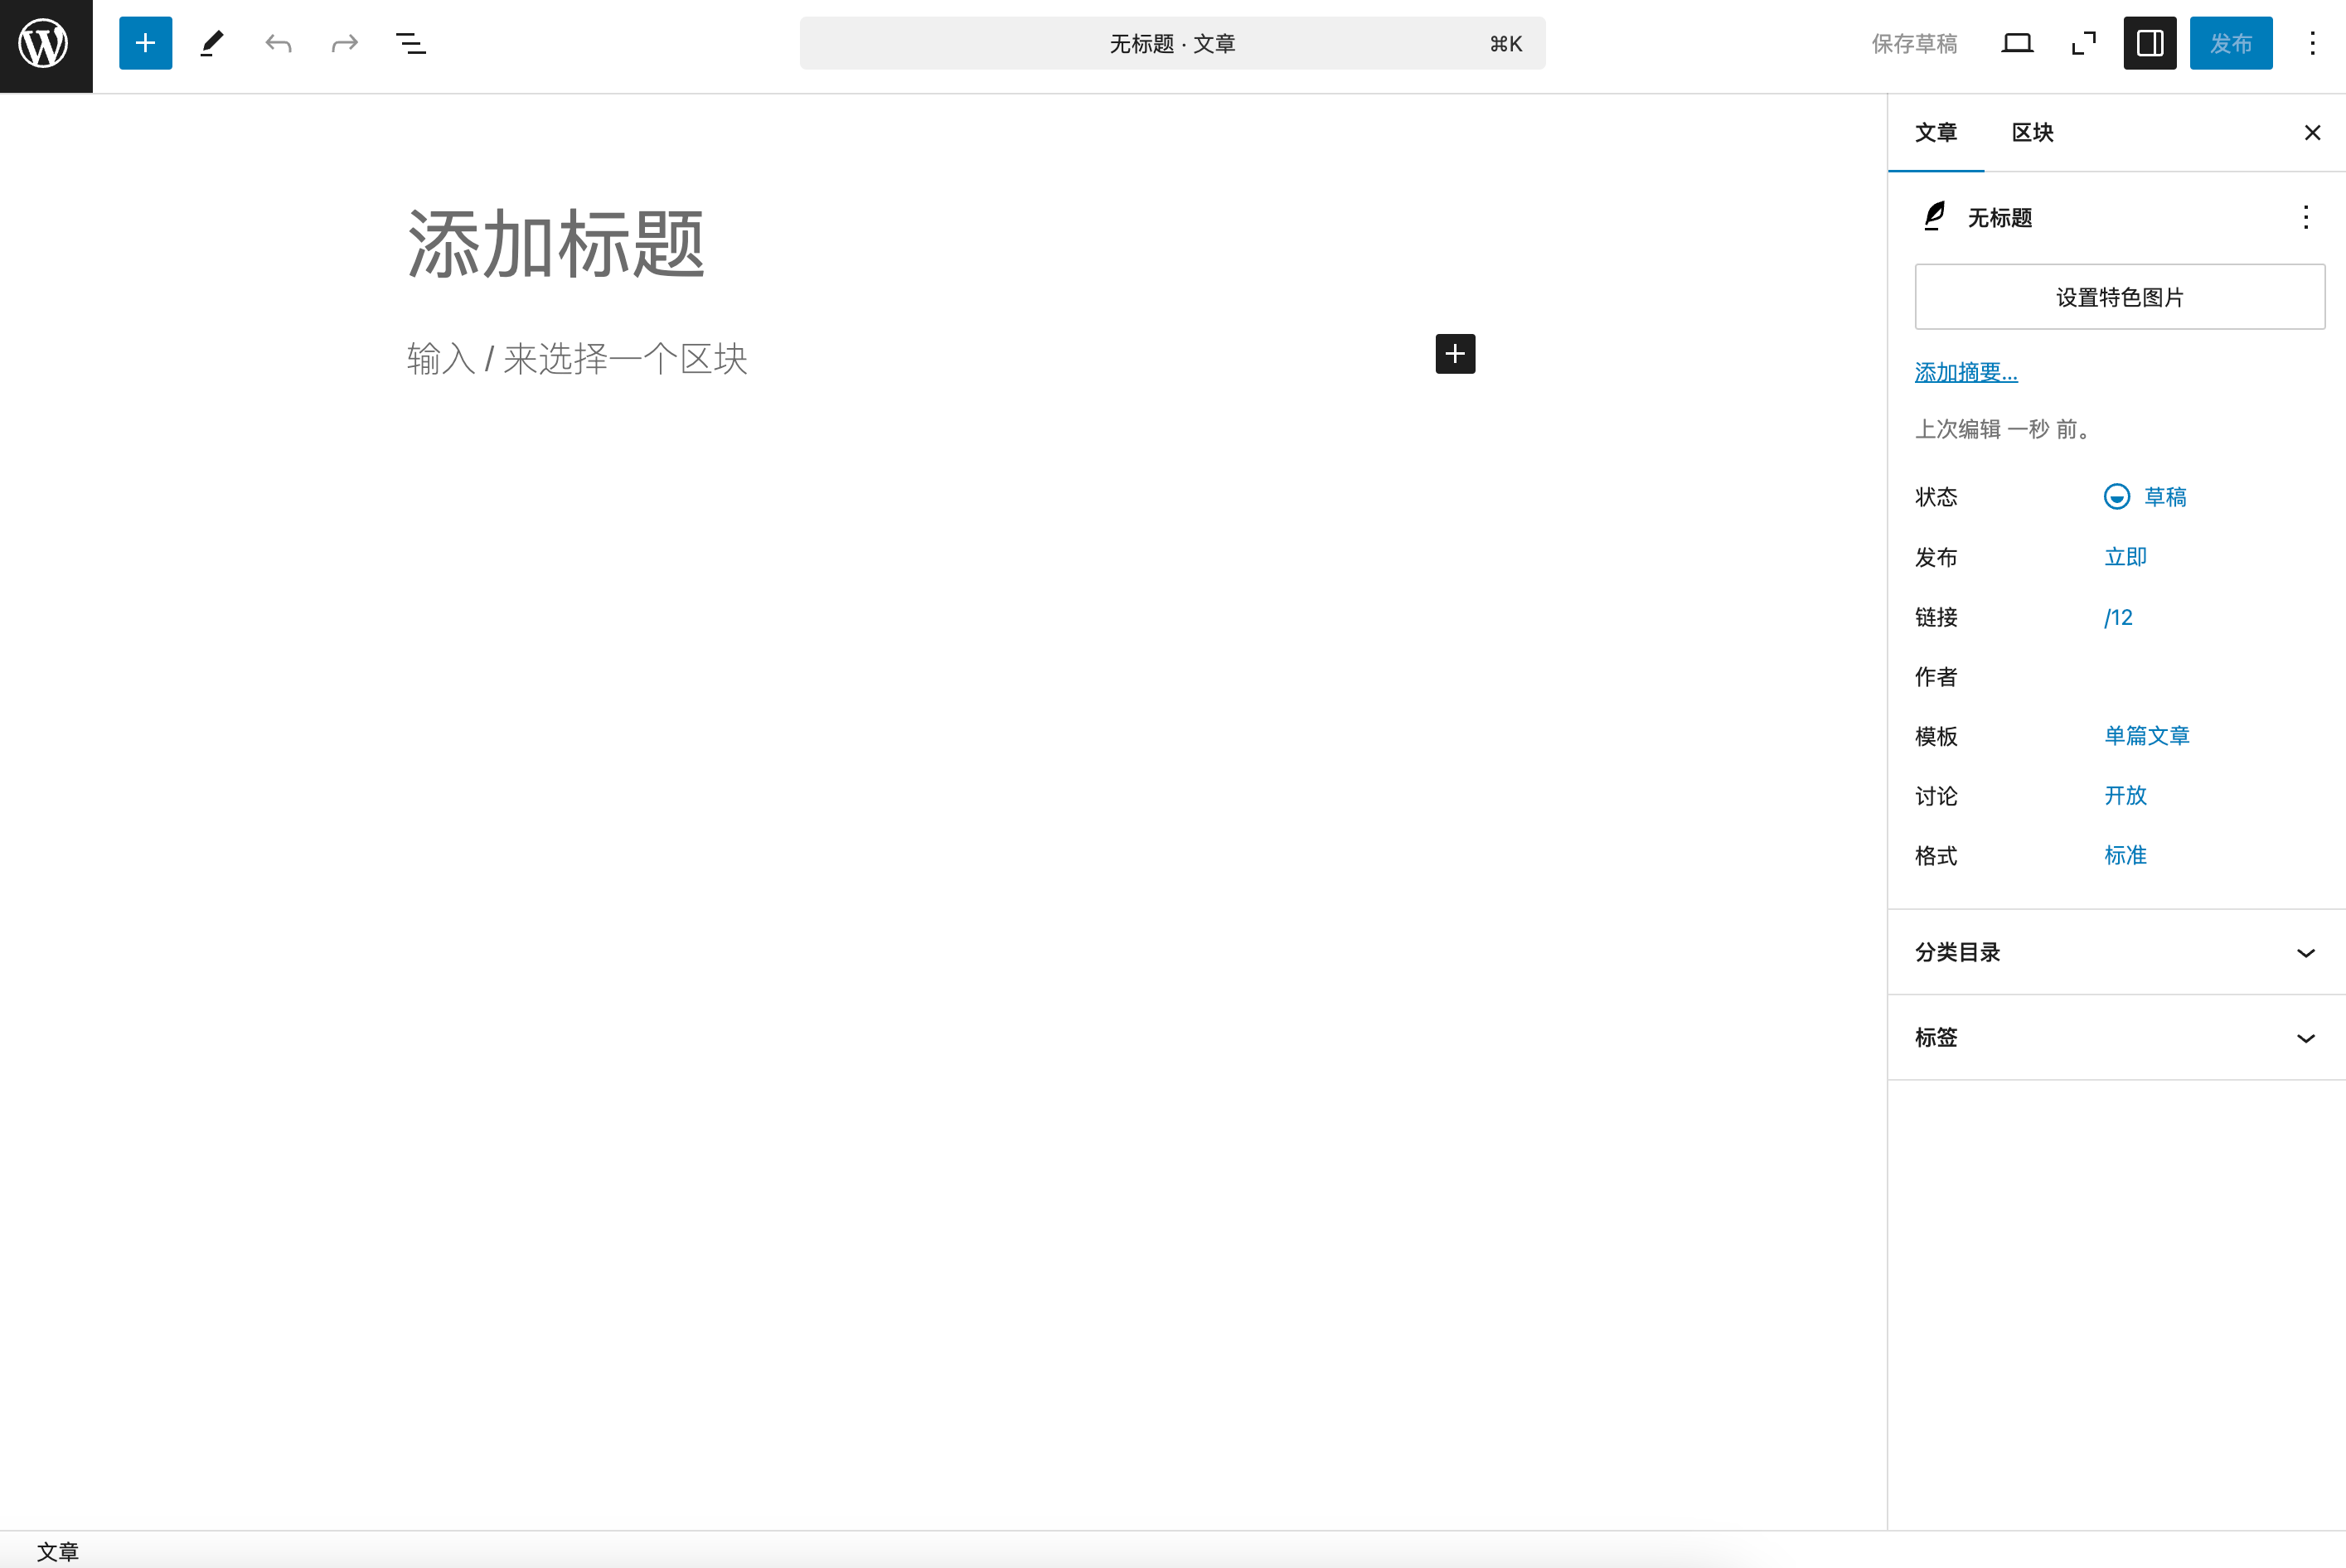Screen dimensions: 2346x1568
Task: Click the blue 发布 button
Action: point(2230,43)
